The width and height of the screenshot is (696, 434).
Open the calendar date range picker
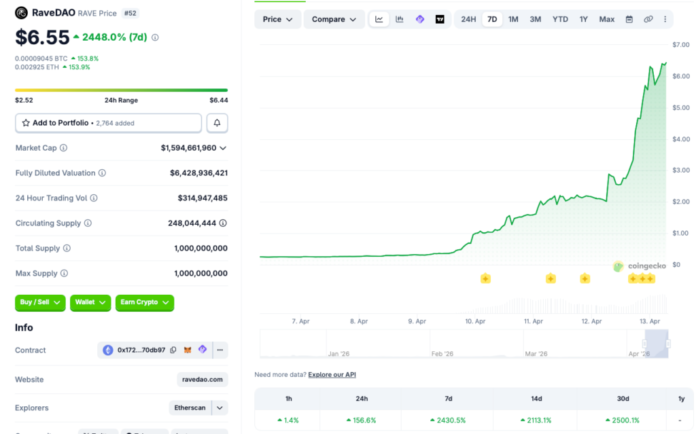click(x=629, y=19)
